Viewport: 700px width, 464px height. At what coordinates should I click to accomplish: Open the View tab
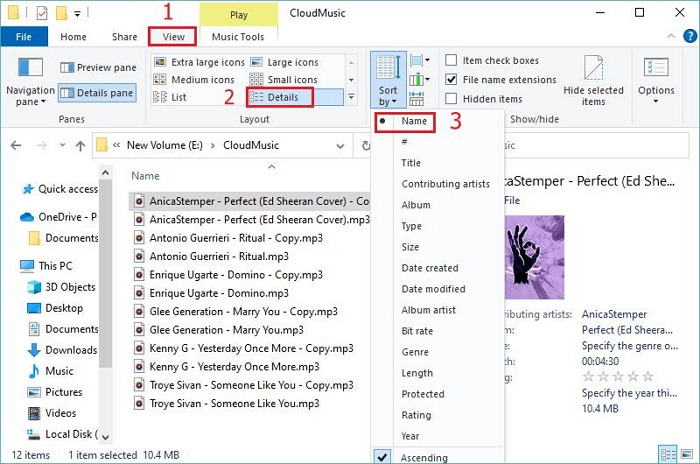pos(173,37)
